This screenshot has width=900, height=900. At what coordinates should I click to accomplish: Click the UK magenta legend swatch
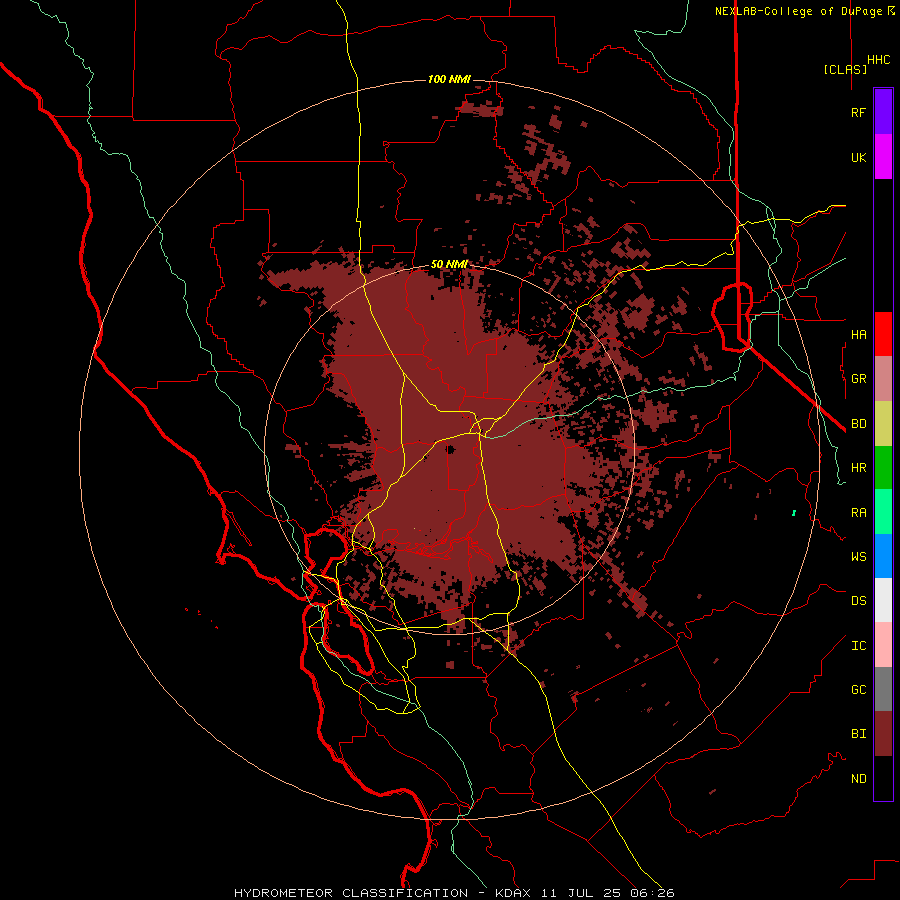click(883, 157)
